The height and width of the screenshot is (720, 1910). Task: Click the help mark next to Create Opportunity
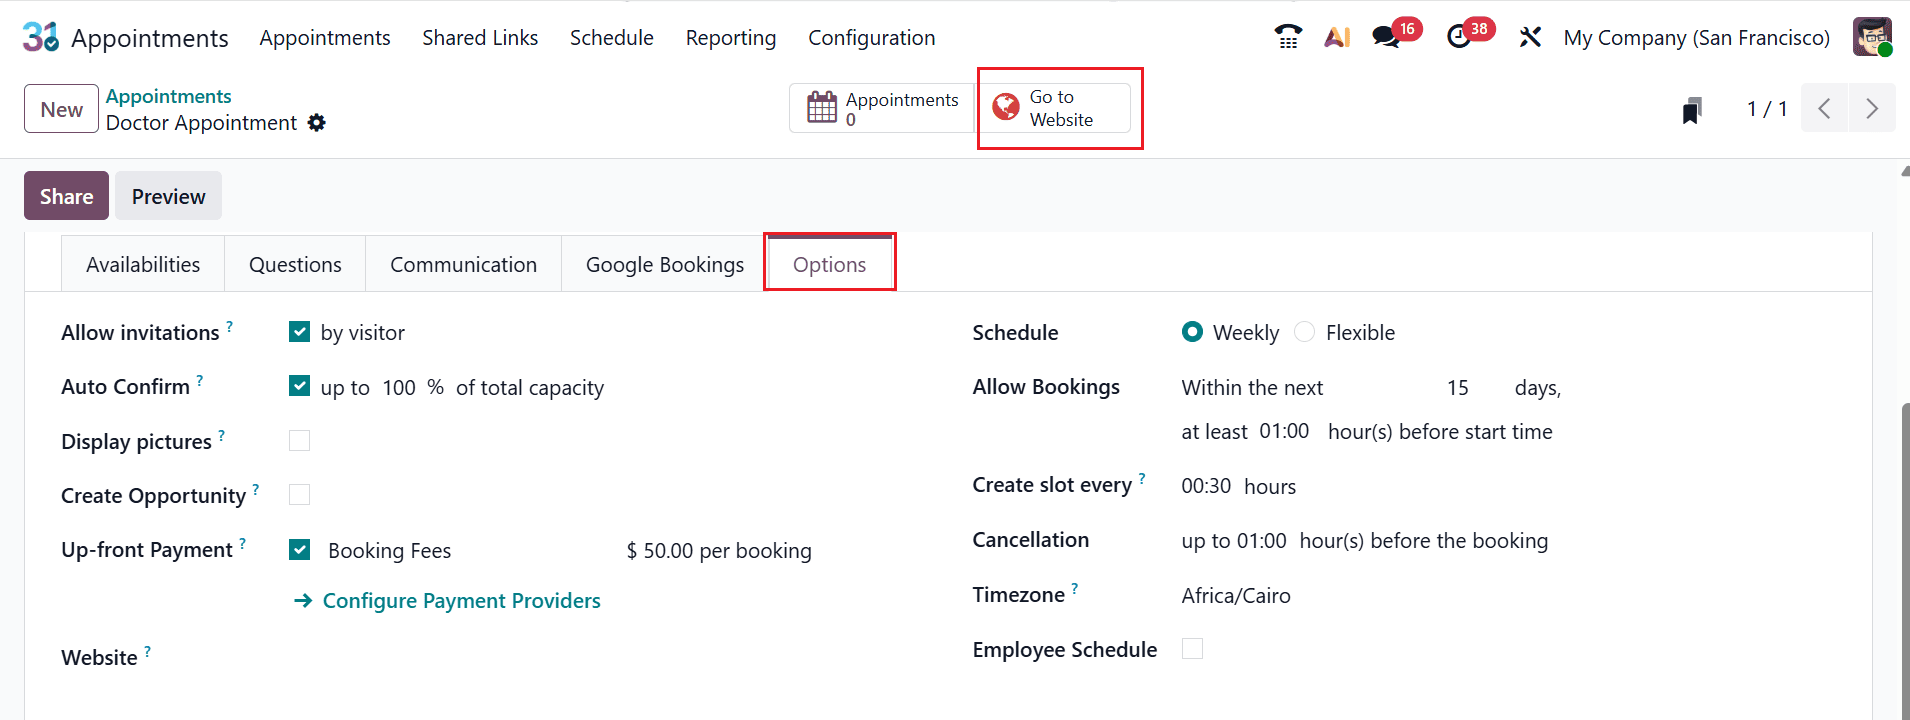pyautogui.click(x=256, y=489)
